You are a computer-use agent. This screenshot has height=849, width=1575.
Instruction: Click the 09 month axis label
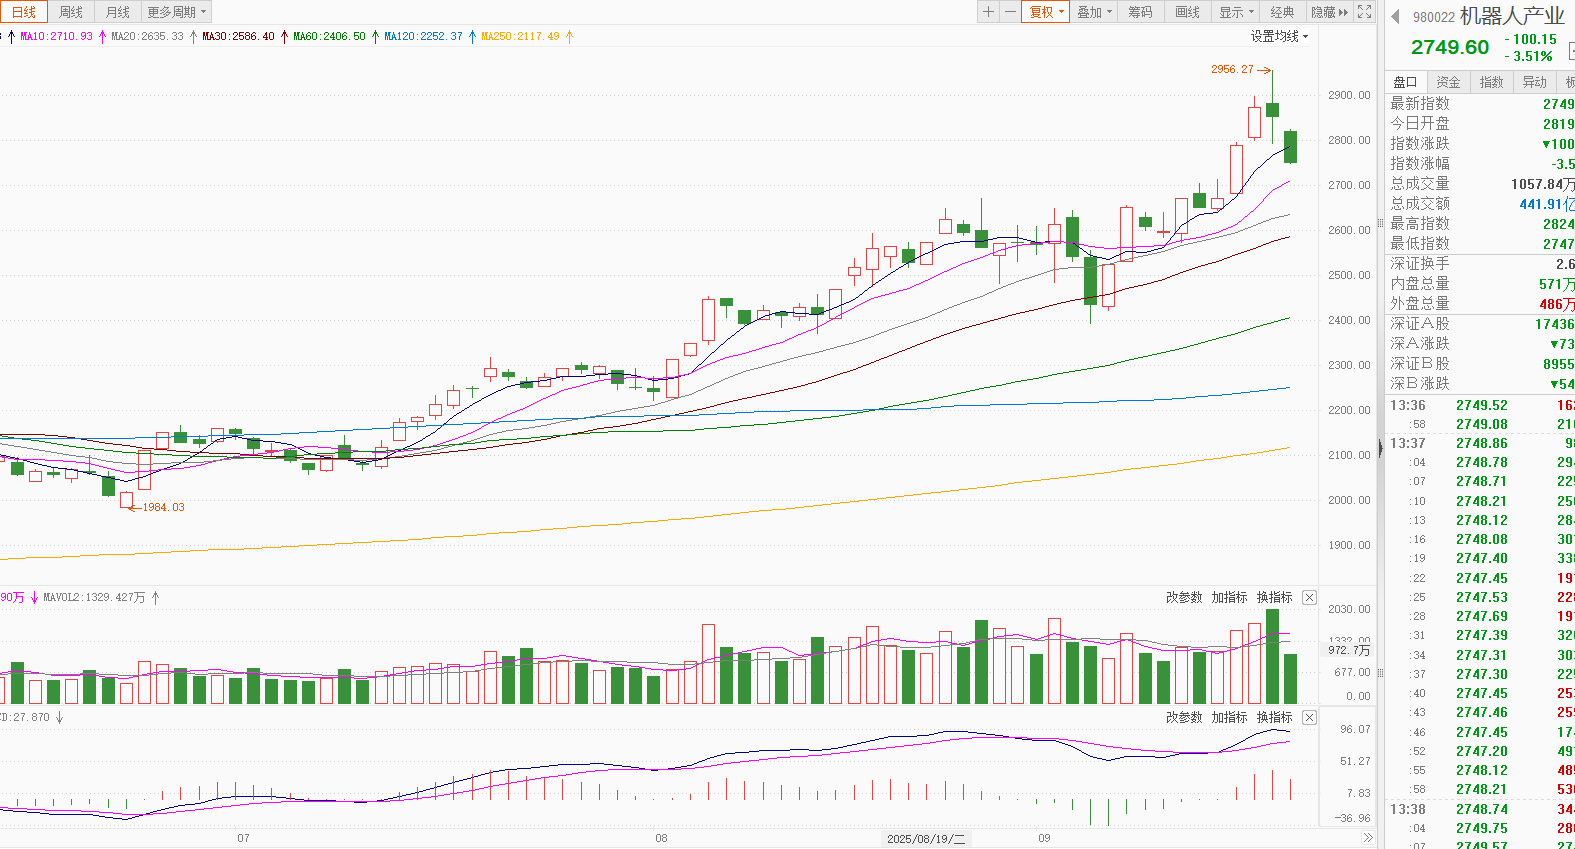point(1044,838)
